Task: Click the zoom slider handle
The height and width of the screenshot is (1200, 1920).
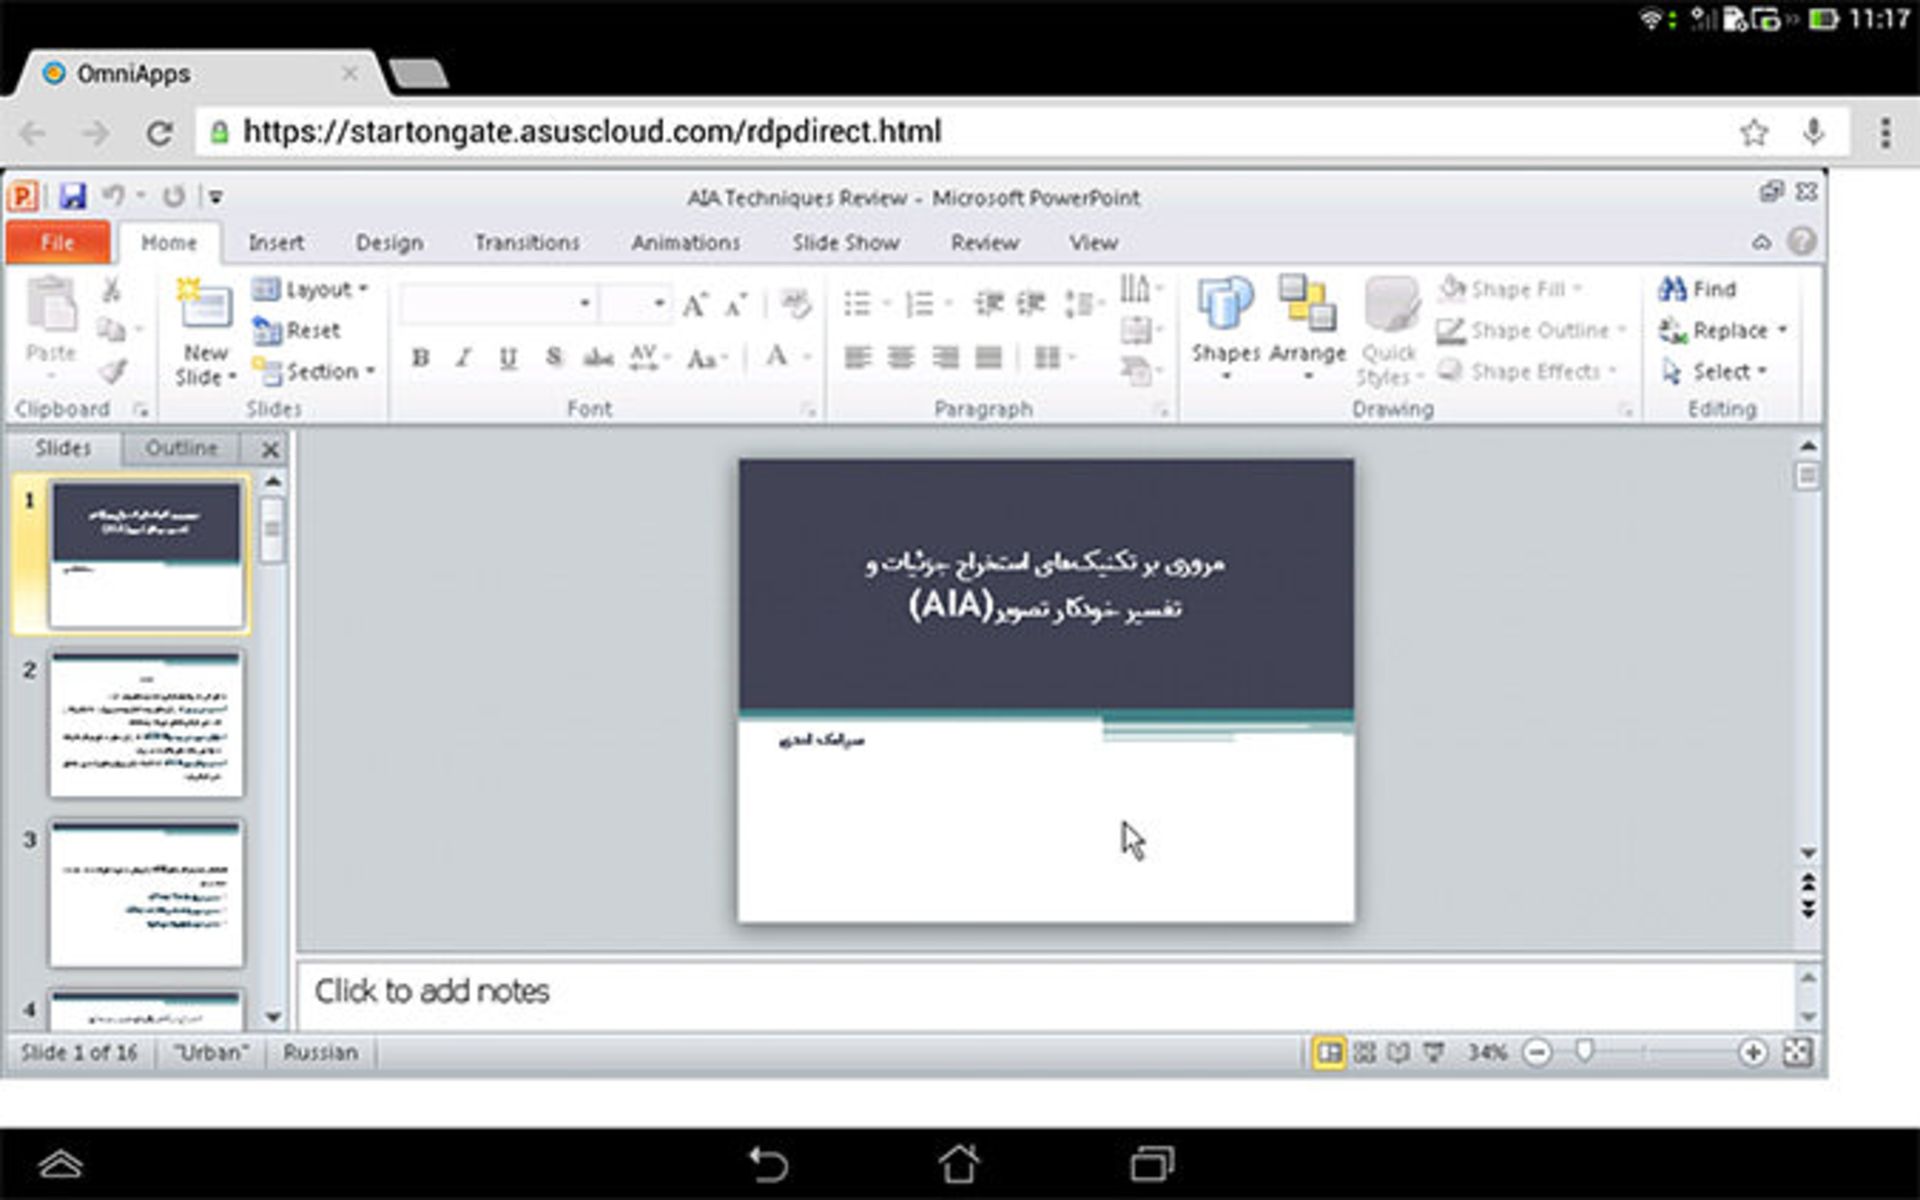Action: tap(1584, 1051)
